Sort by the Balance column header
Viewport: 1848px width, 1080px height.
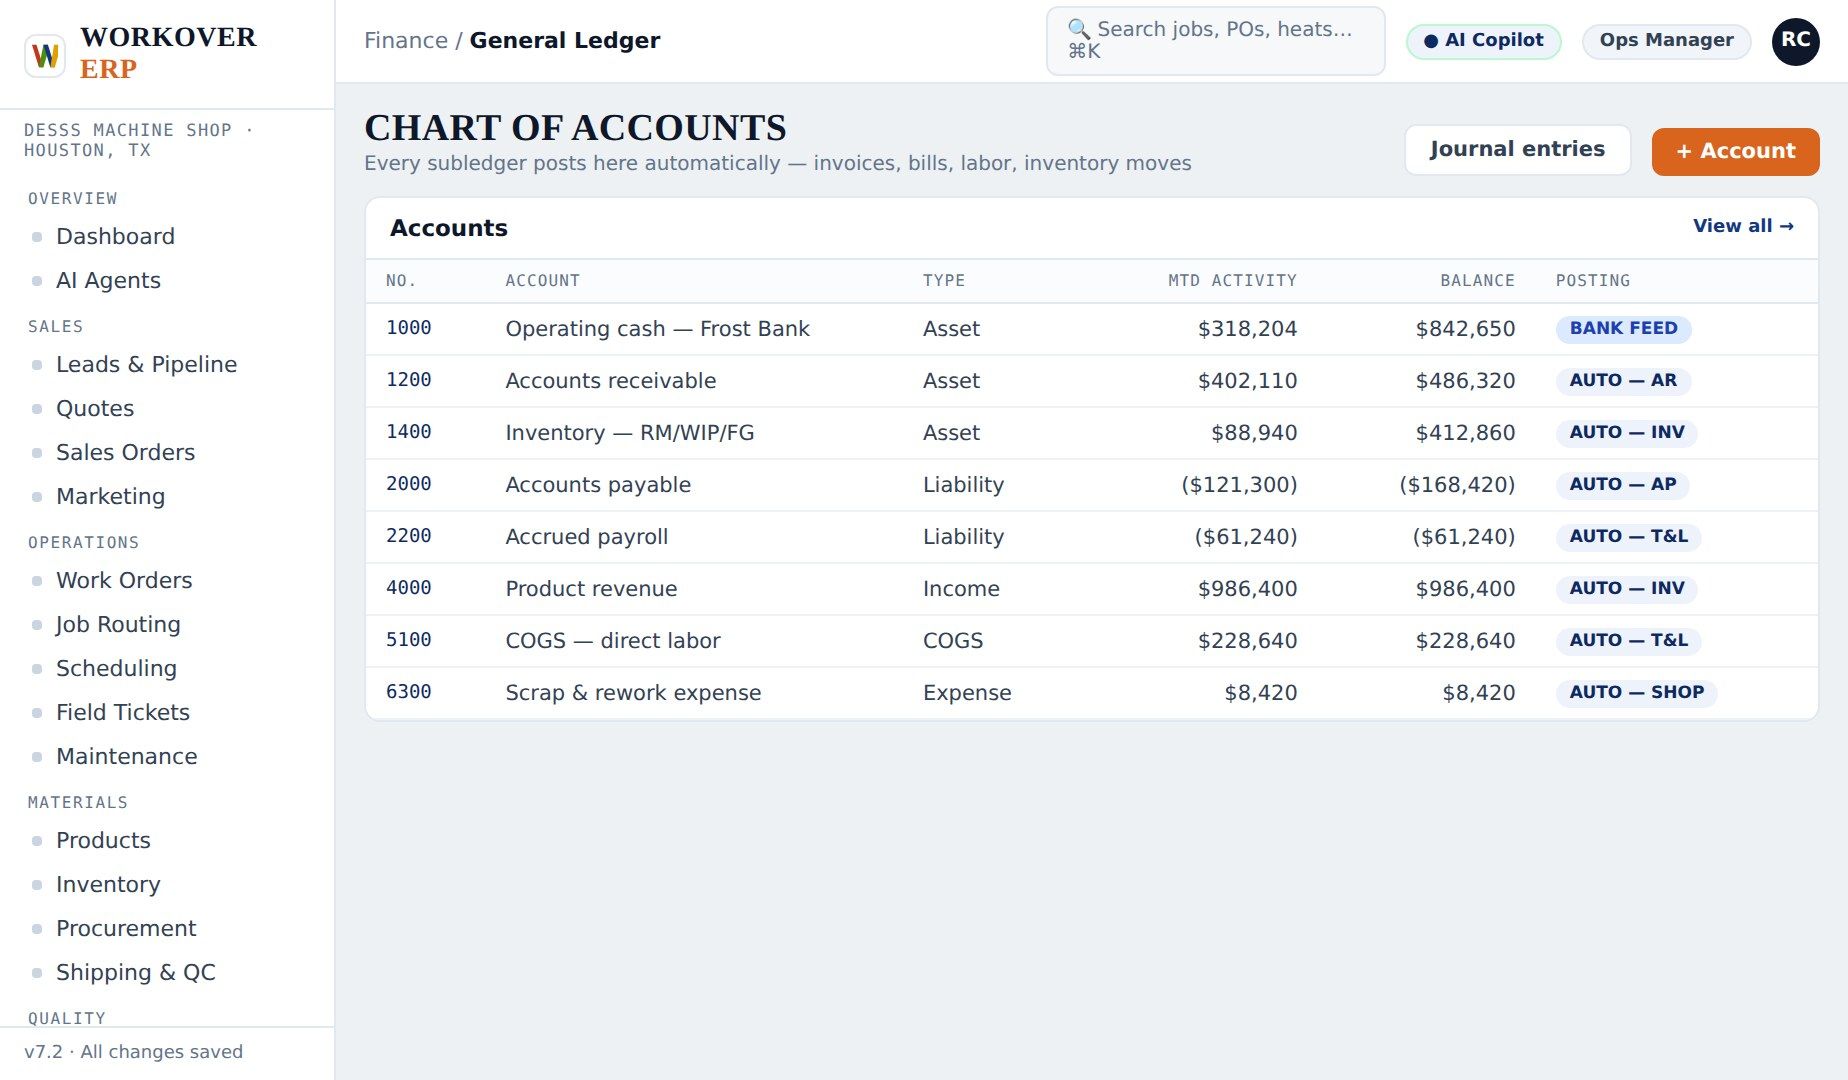[1477, 281]
